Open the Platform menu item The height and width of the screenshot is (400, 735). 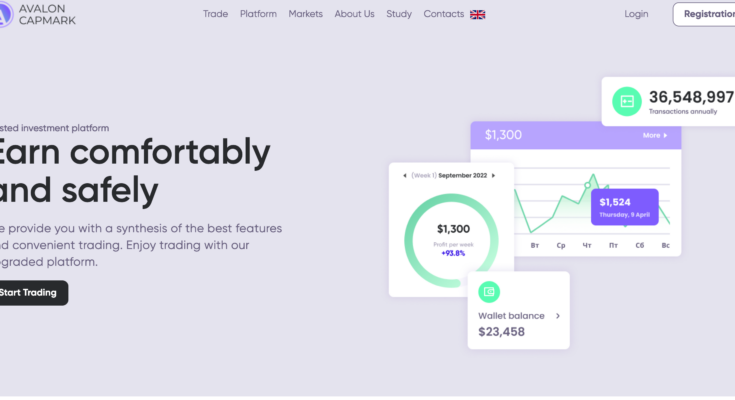coord(258,14)
